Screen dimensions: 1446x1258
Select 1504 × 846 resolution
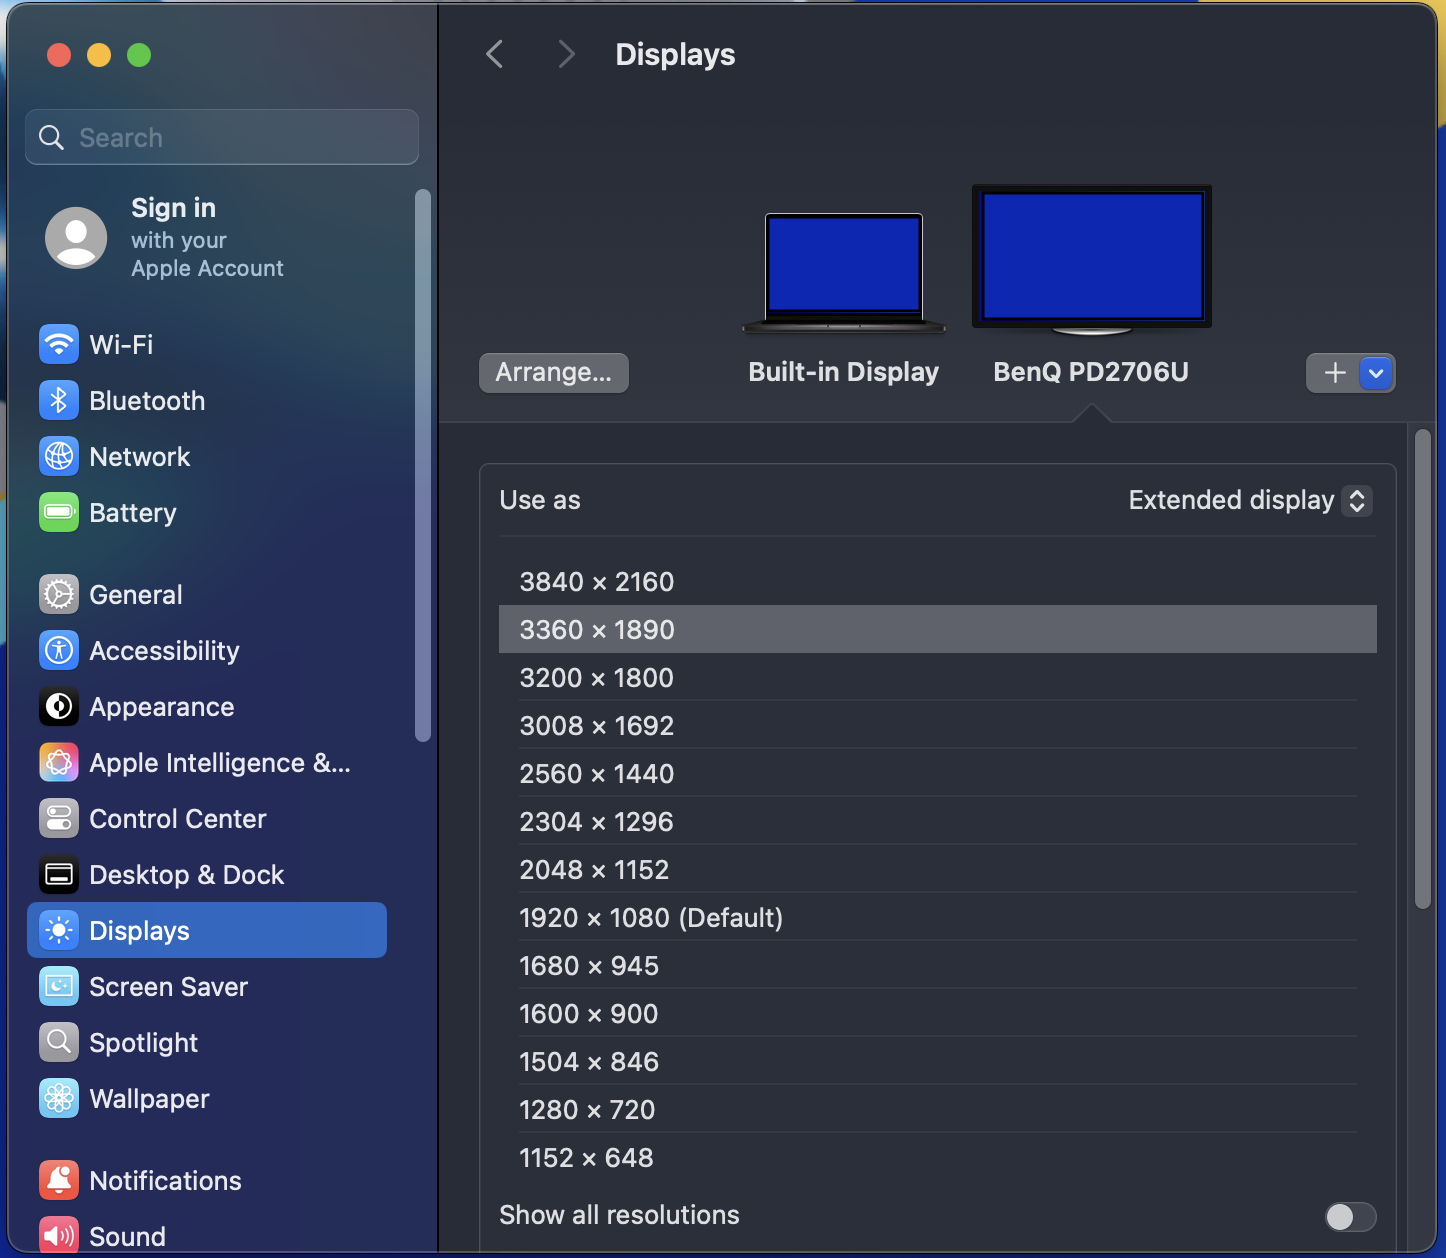coord(938,1062)
